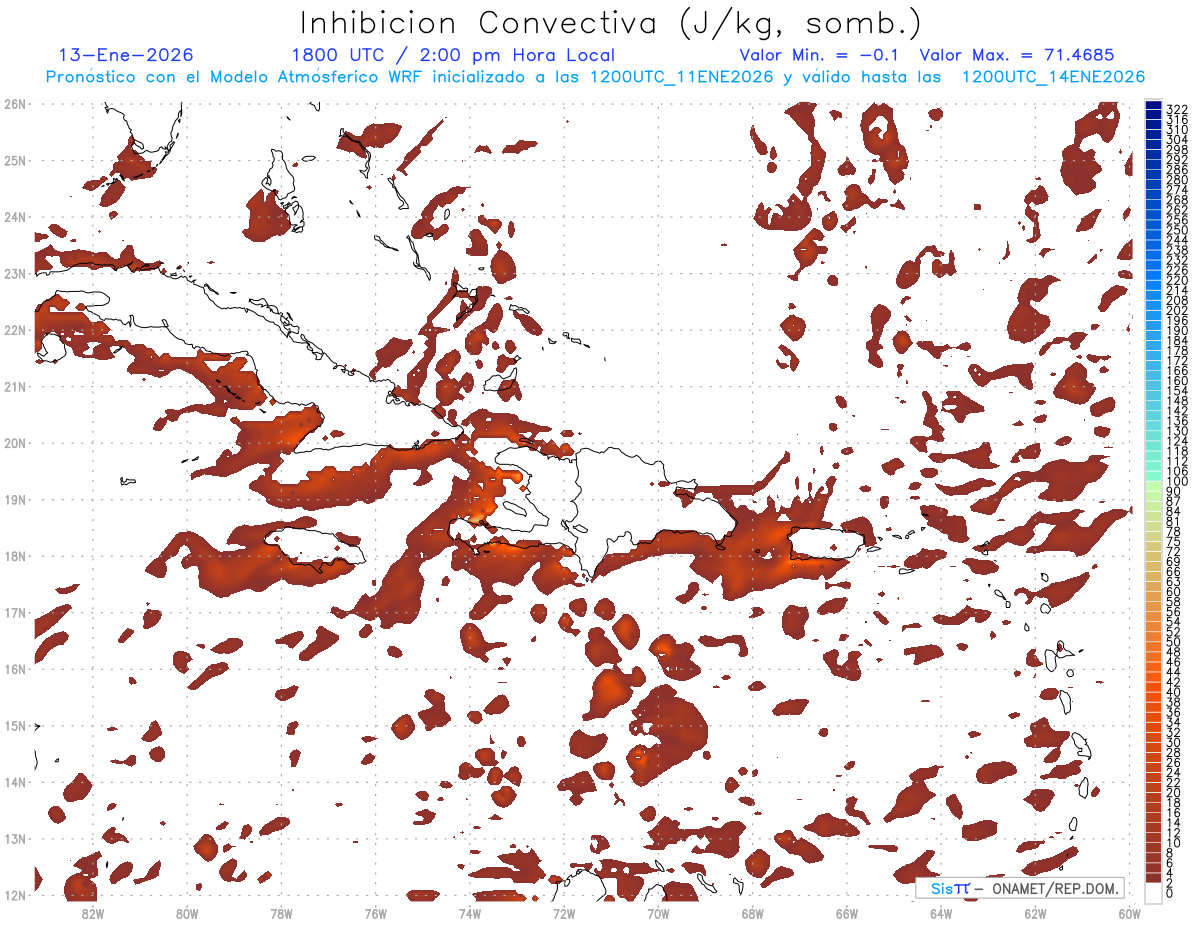Viewport: 1200px width, 927px height.
Task: Click the 24N latitude label
Action: pos(15,217)
